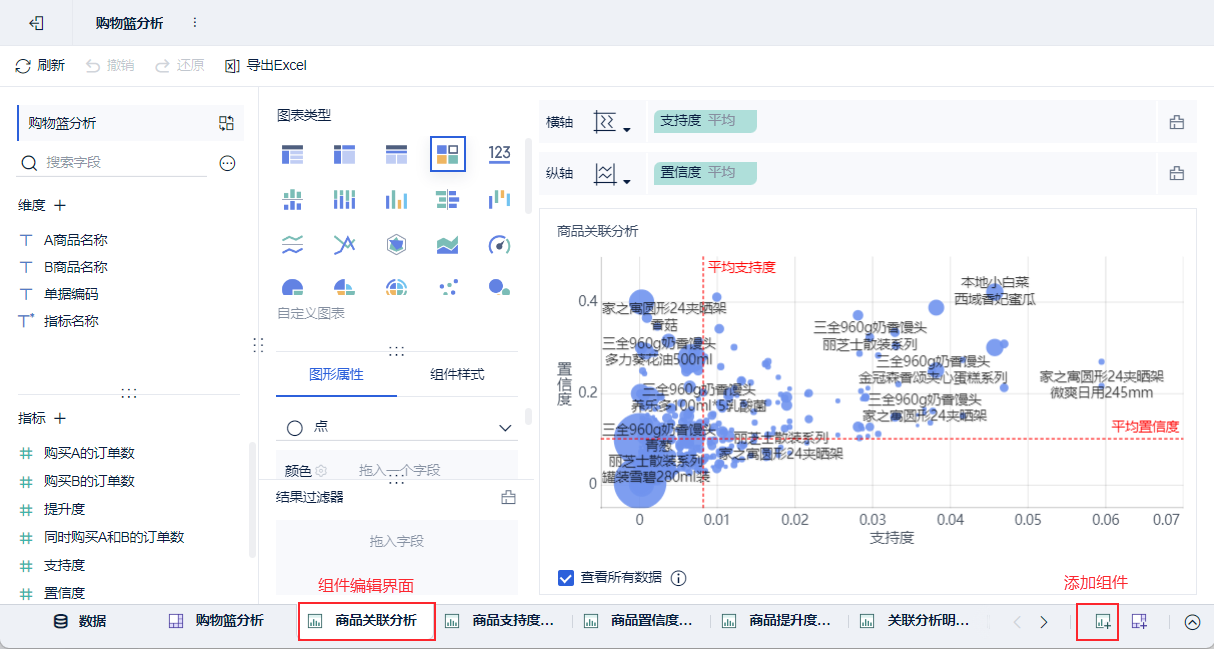Clear the 横轴 fields with broom icon
Screen dimensions: 1214x649
(1177, 122)
